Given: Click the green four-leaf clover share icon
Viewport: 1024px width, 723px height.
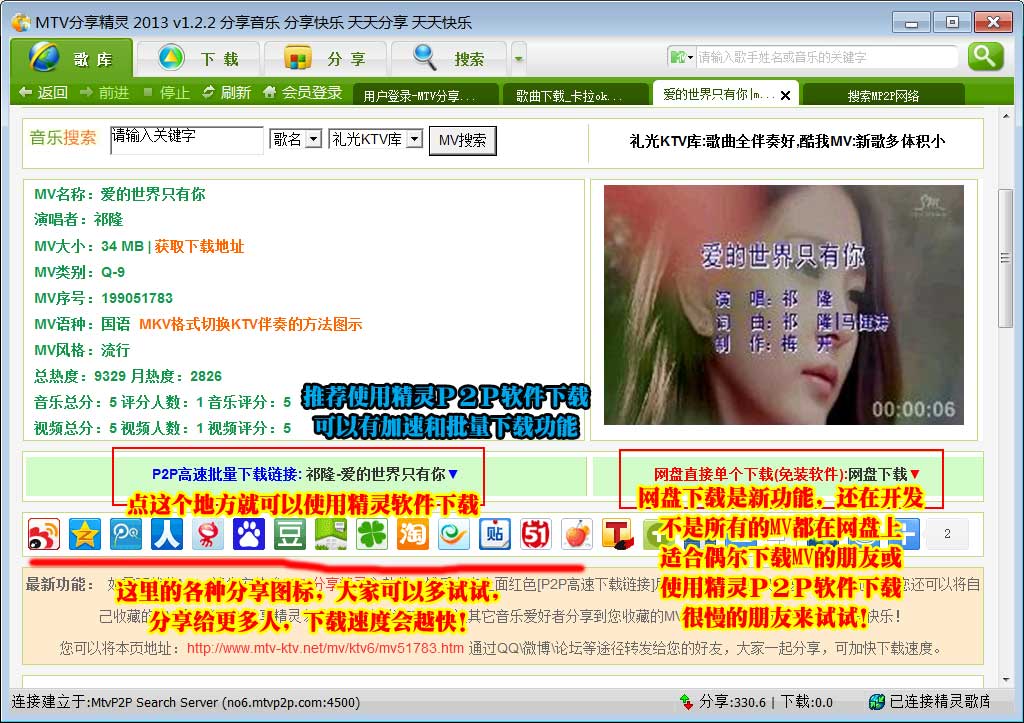Looking at the screenshot, I should coord(372,534).
